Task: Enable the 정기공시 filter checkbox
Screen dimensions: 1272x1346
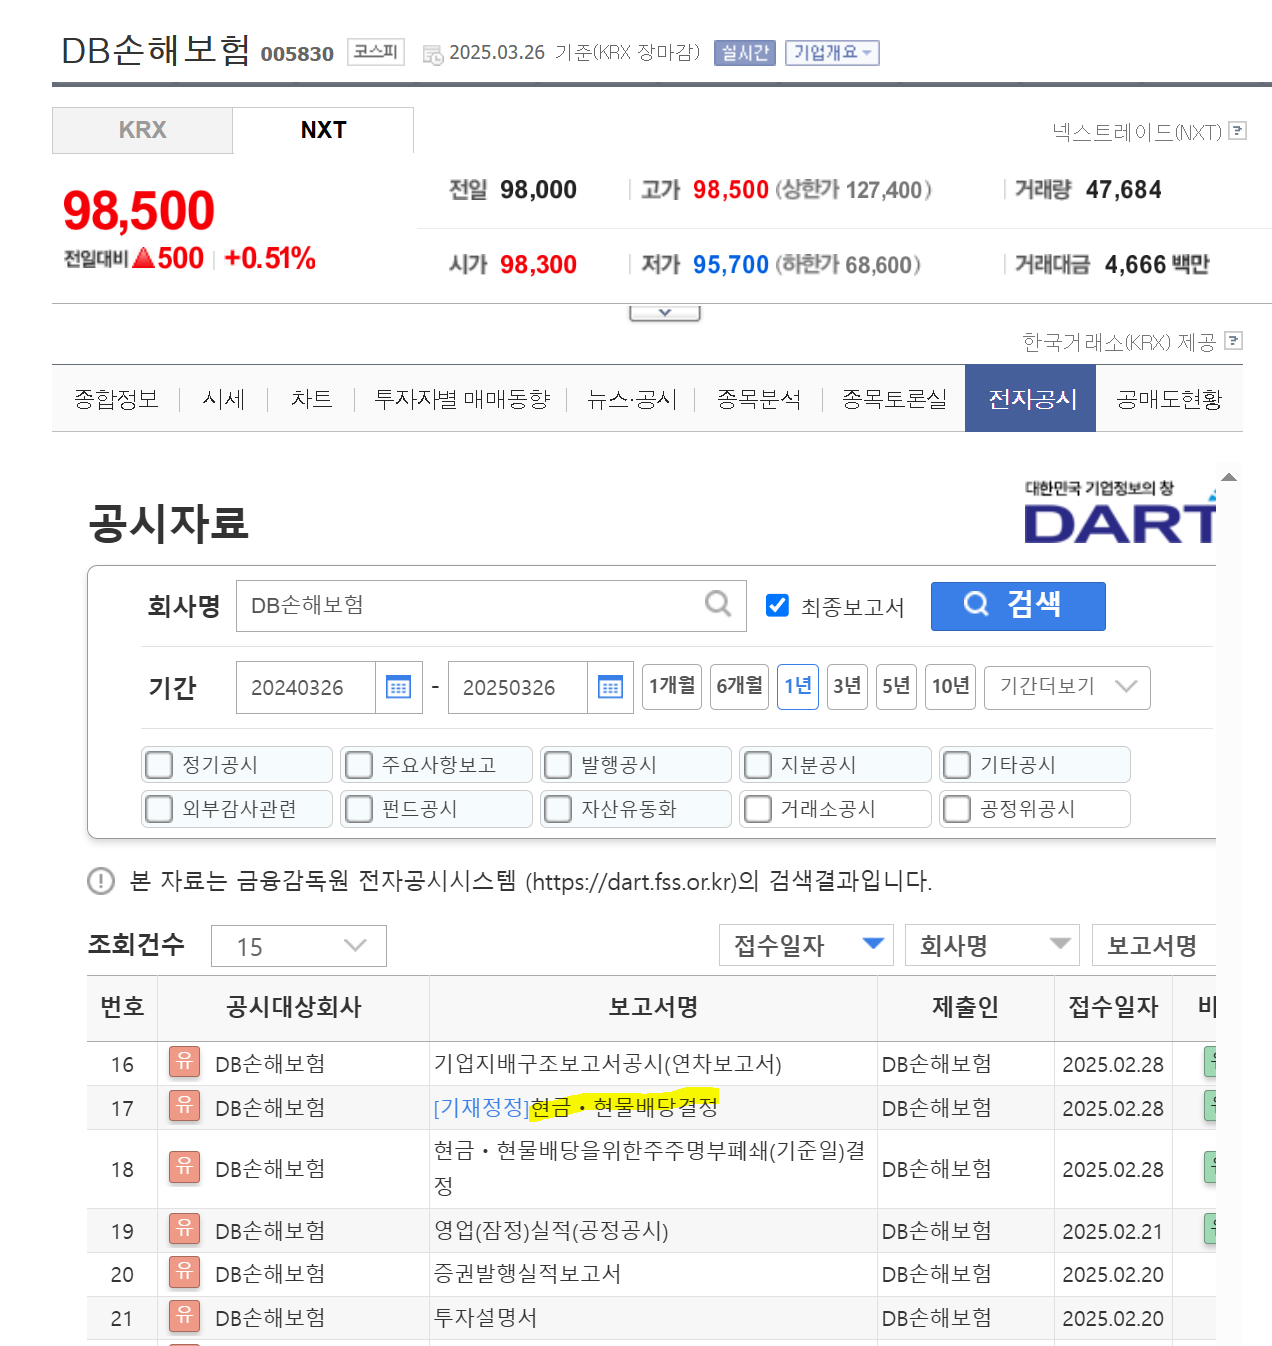Action: click(x=159, y=764)
